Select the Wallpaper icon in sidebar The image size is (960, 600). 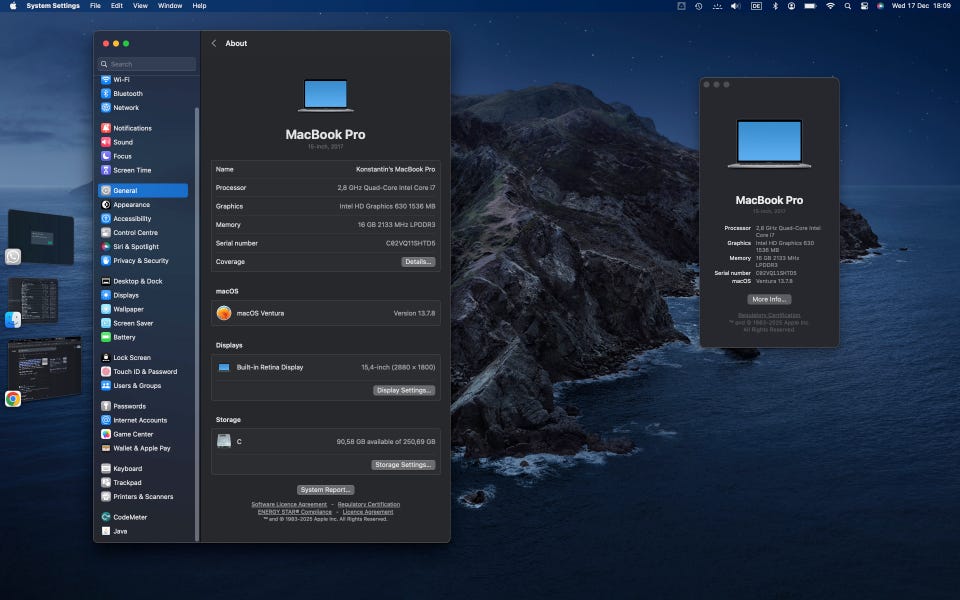click(106, 310)
